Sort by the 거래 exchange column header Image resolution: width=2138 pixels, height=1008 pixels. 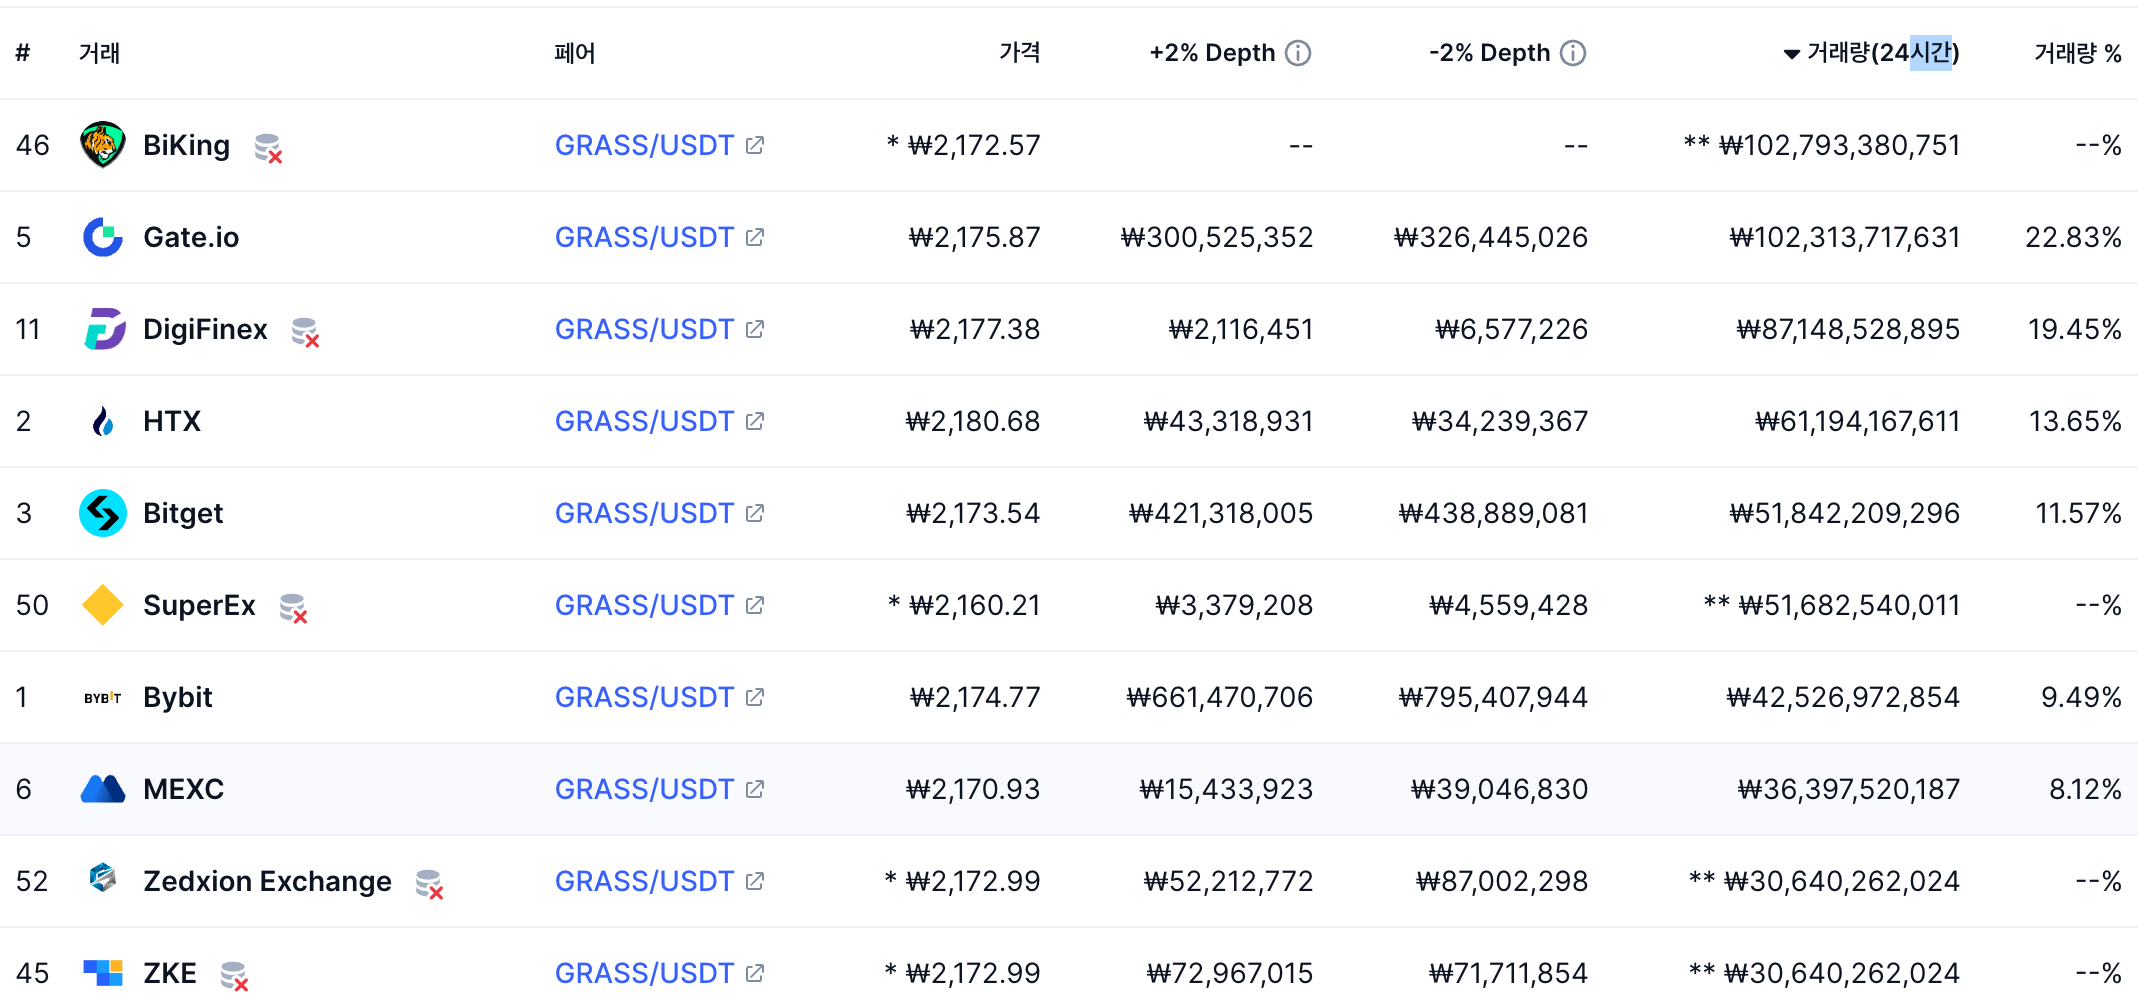(99, 53)
